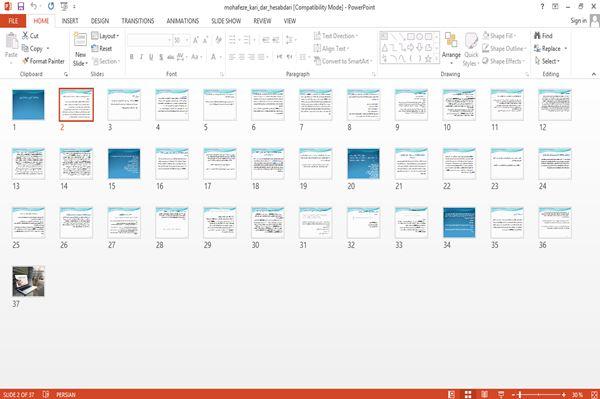Click Fit slide to window icon
Viewport: 600px width, 399px height.
click(x=594, y=394)
